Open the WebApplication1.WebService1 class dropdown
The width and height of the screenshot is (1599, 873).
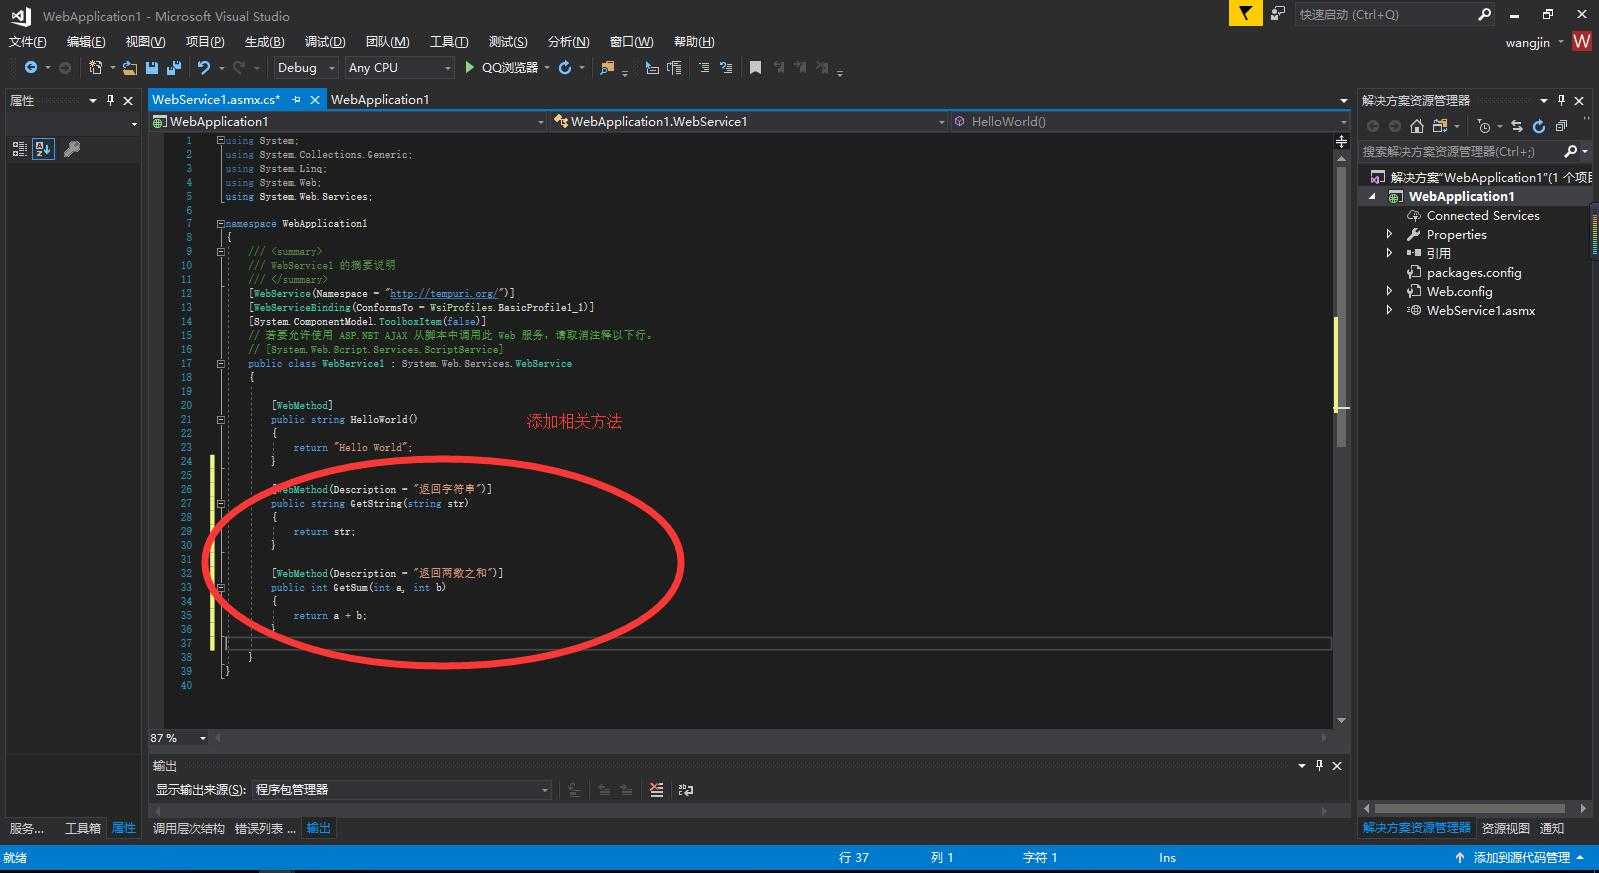[x=750, y=121]
